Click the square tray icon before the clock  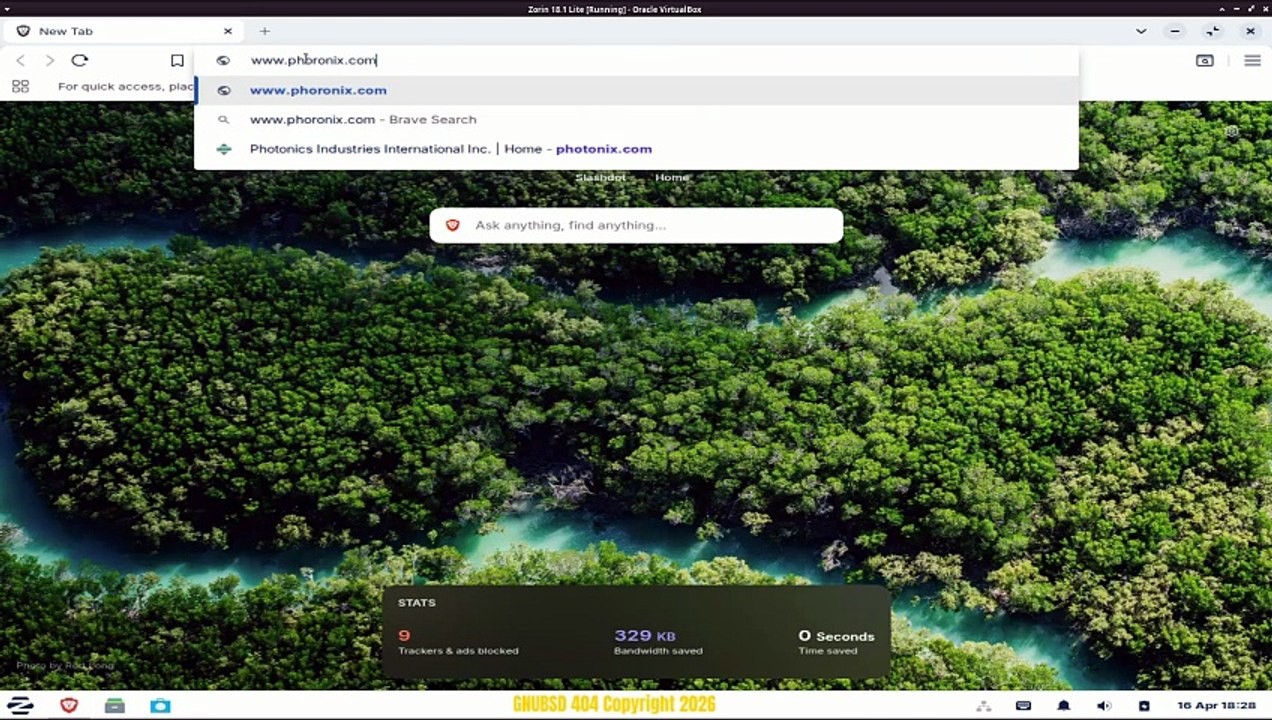1144,706
